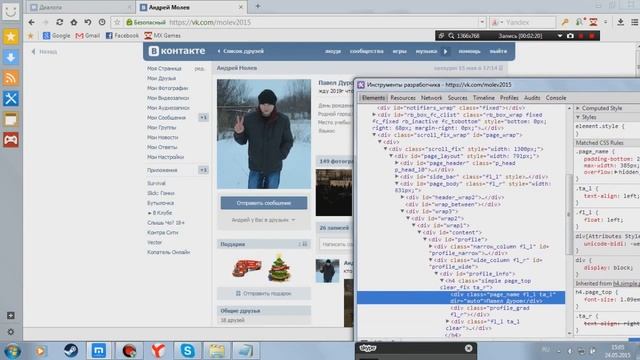Image resolution: width=640 pixels, height=360 pixels.
Task: Click the Christmas tree gift image
Action: pyautogui.click(x=279, y=268)
